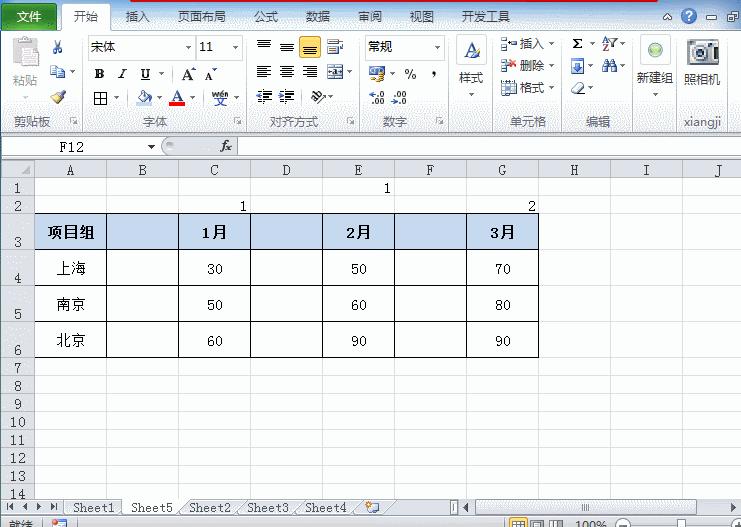The height and width of the screenshot is (527, 741).
Task: Open number format dropdown 常规
Action: [437, 47]
